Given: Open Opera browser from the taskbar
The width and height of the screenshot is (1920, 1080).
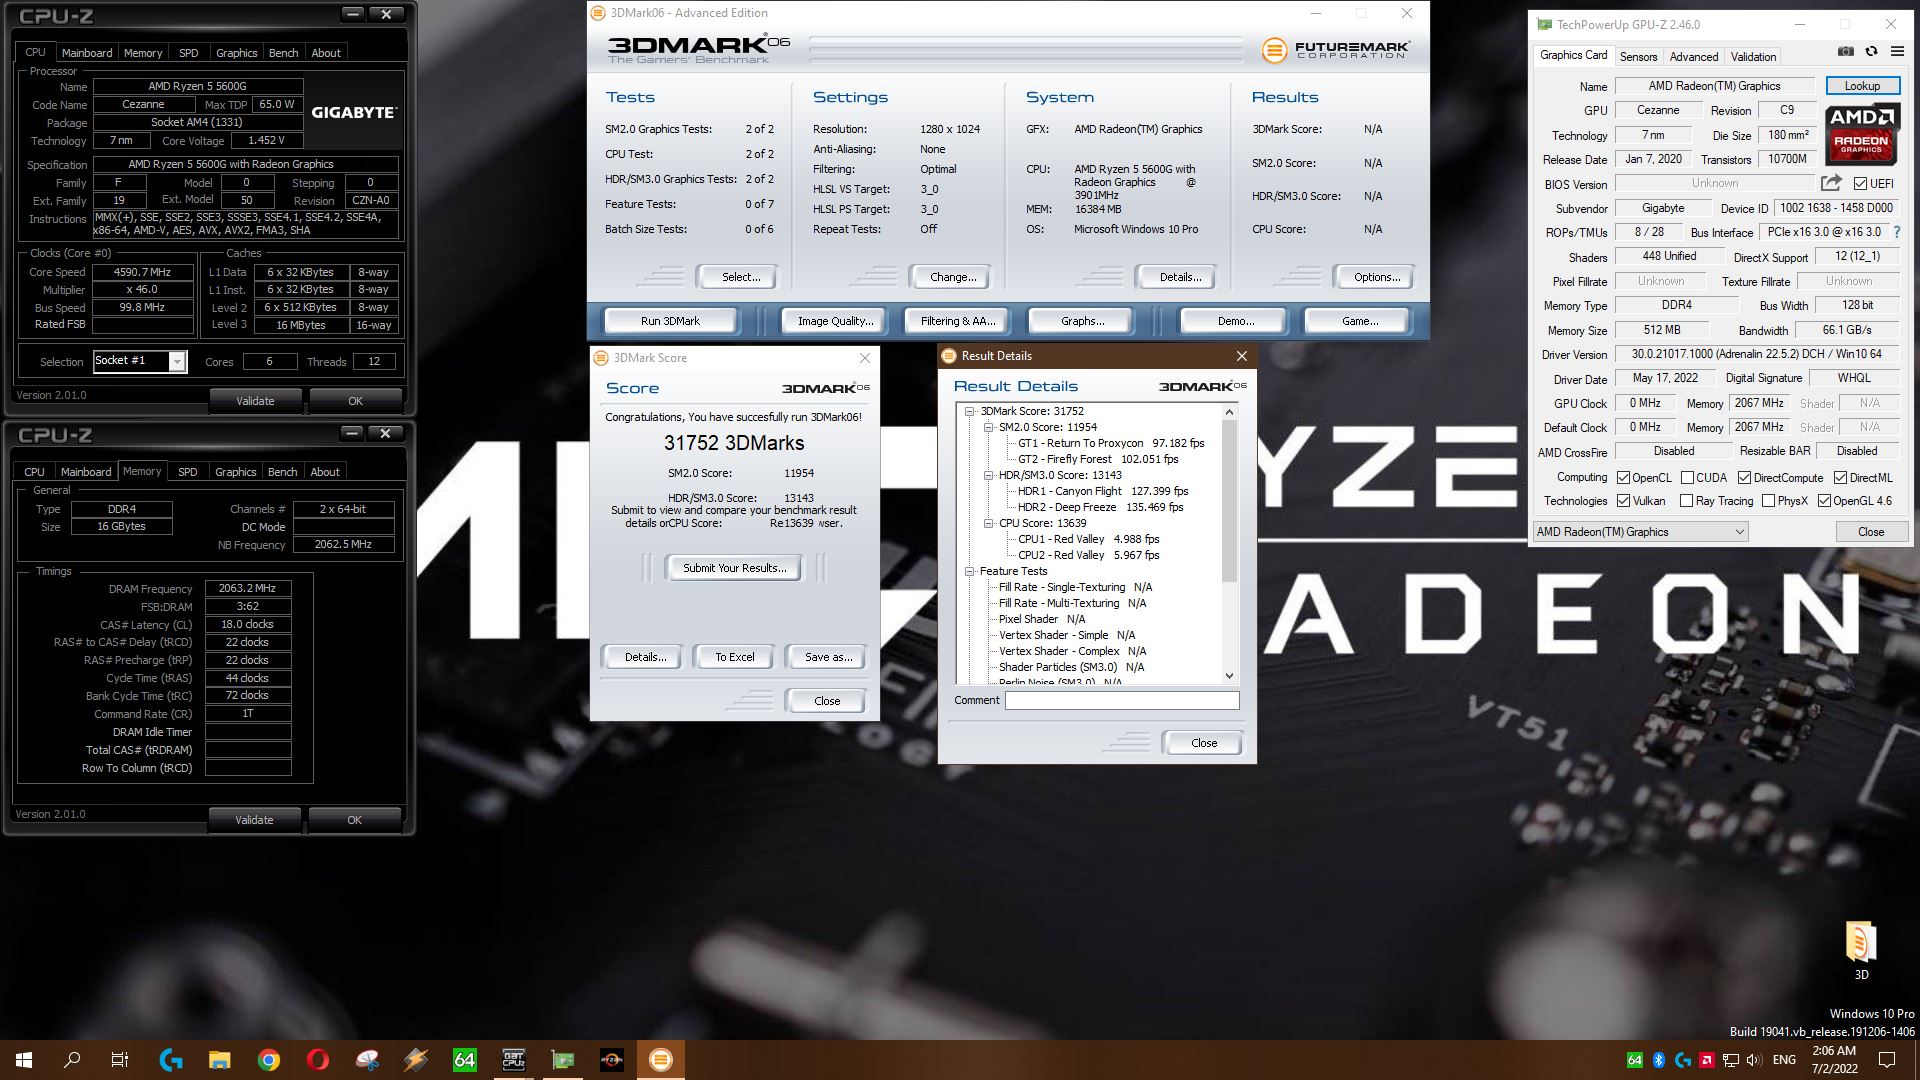Looking at the screenshot, I should tap(318, 1060).
